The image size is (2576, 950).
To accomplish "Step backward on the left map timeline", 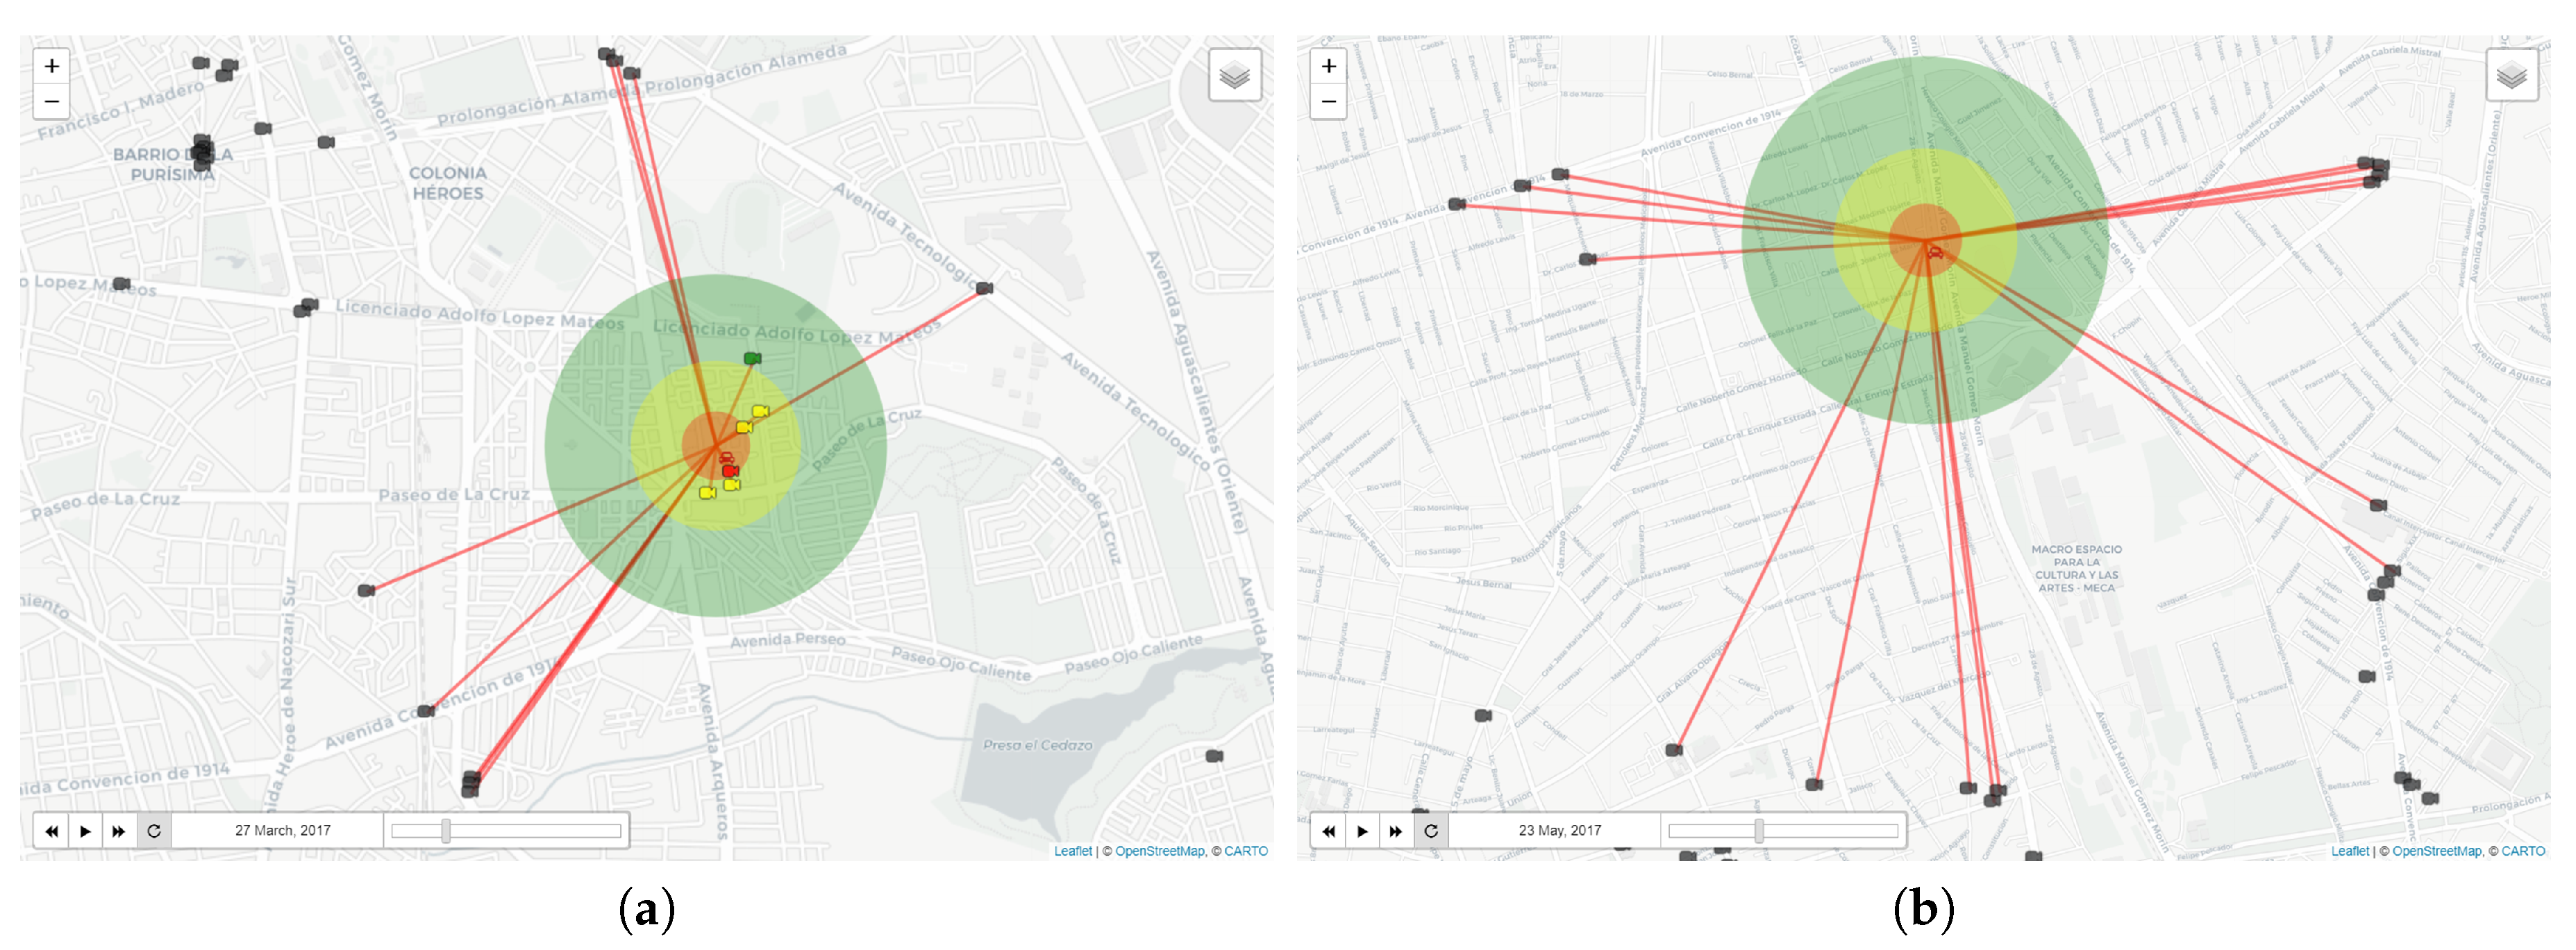I will pos(51,831).
